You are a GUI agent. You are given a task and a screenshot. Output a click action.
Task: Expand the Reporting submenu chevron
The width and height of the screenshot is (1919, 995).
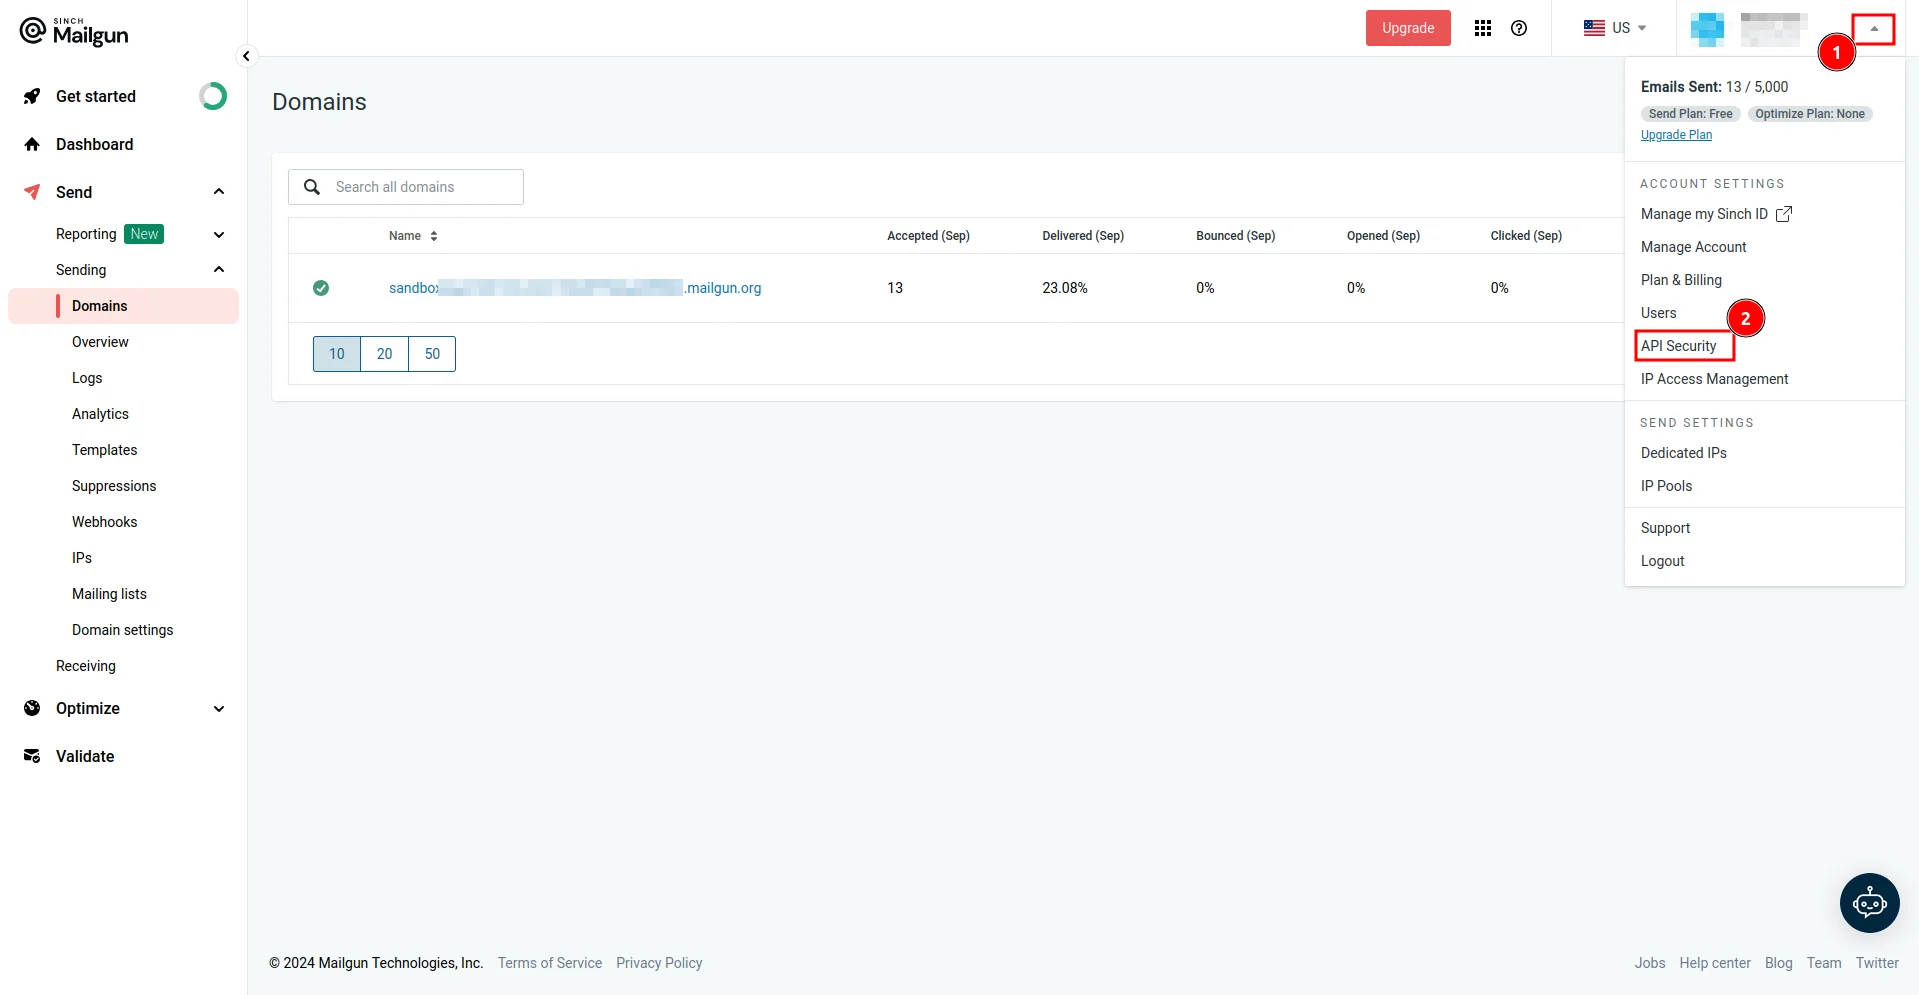219,234
